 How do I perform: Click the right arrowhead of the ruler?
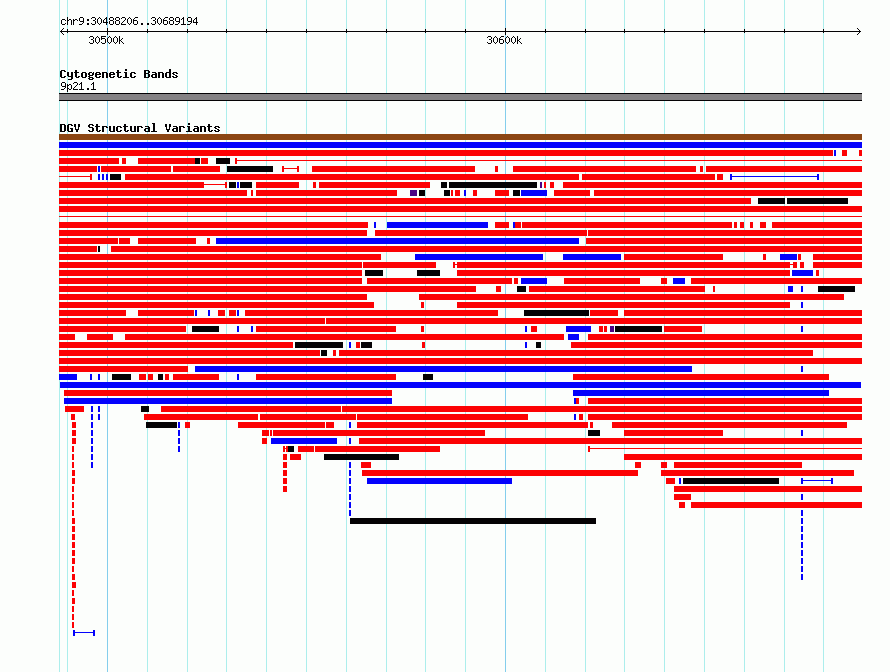[x=859, y=31]
